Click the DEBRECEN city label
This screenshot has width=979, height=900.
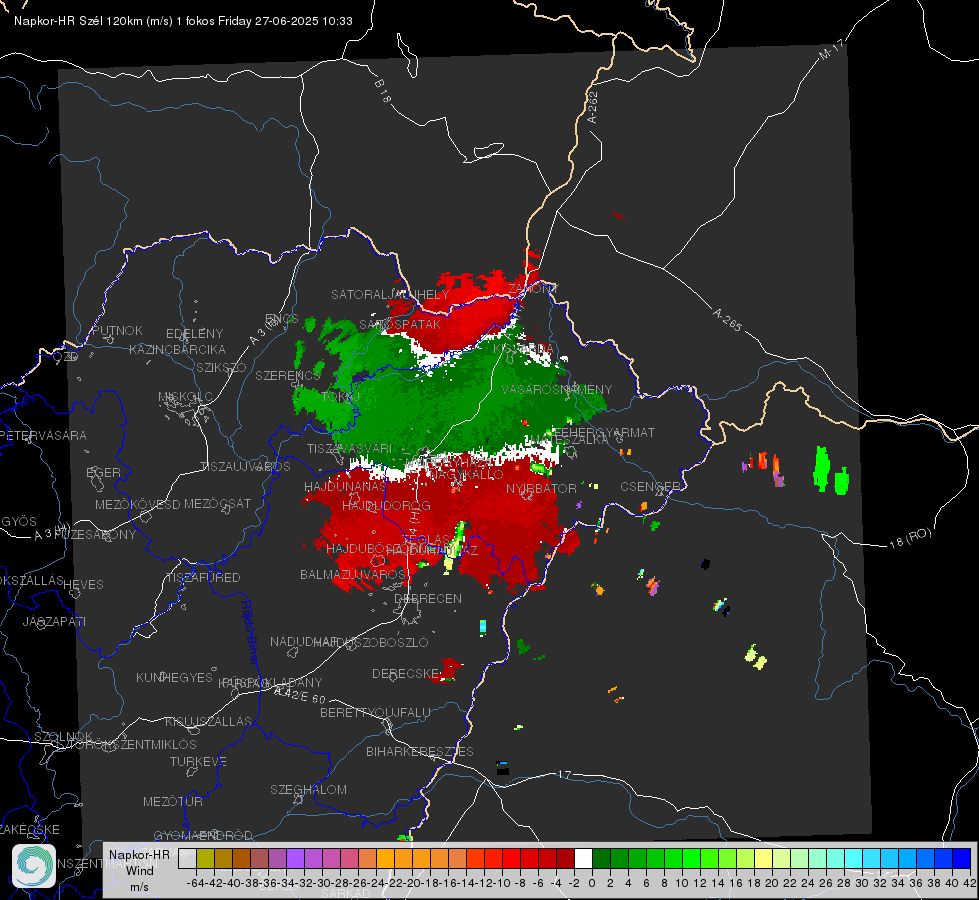(428, 598)
